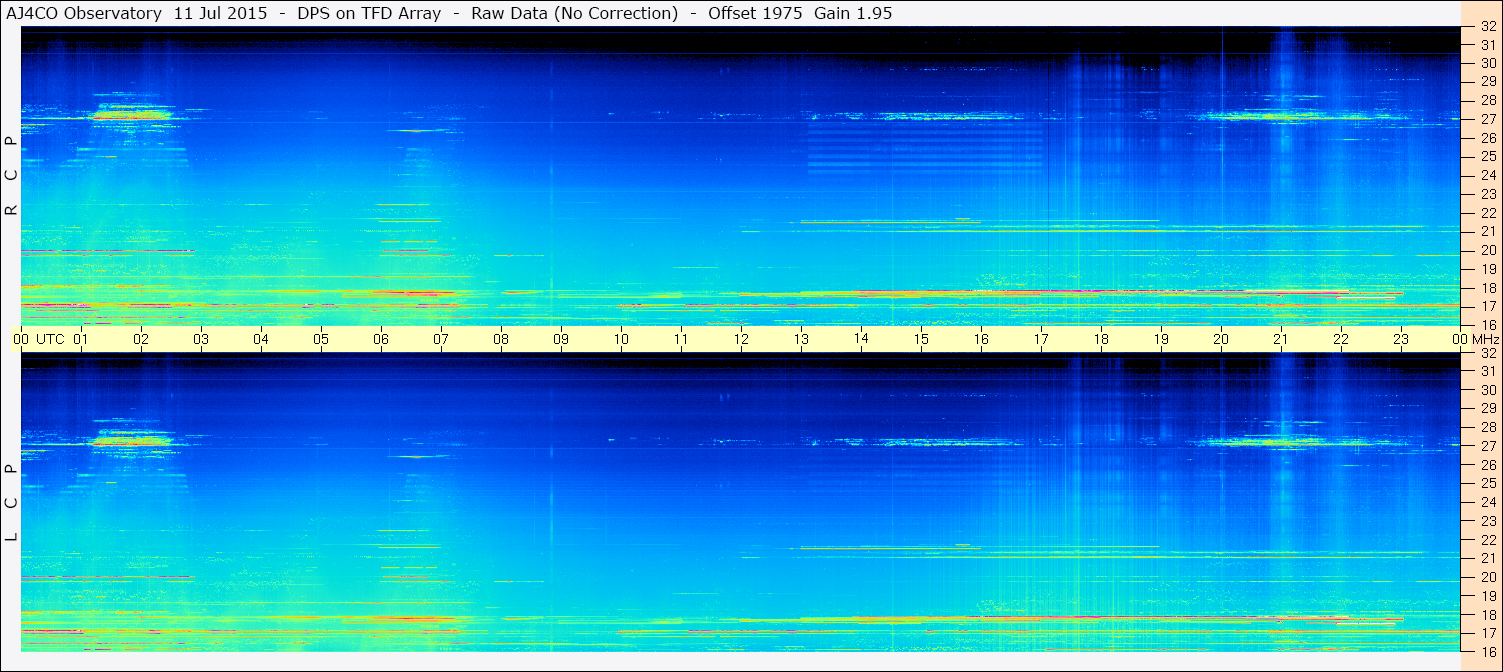Screen dimensions: 1503x672
Task: Click the 24 frequency label of LCP panel
Action: pyautogui.click(x=1487, y=502)
